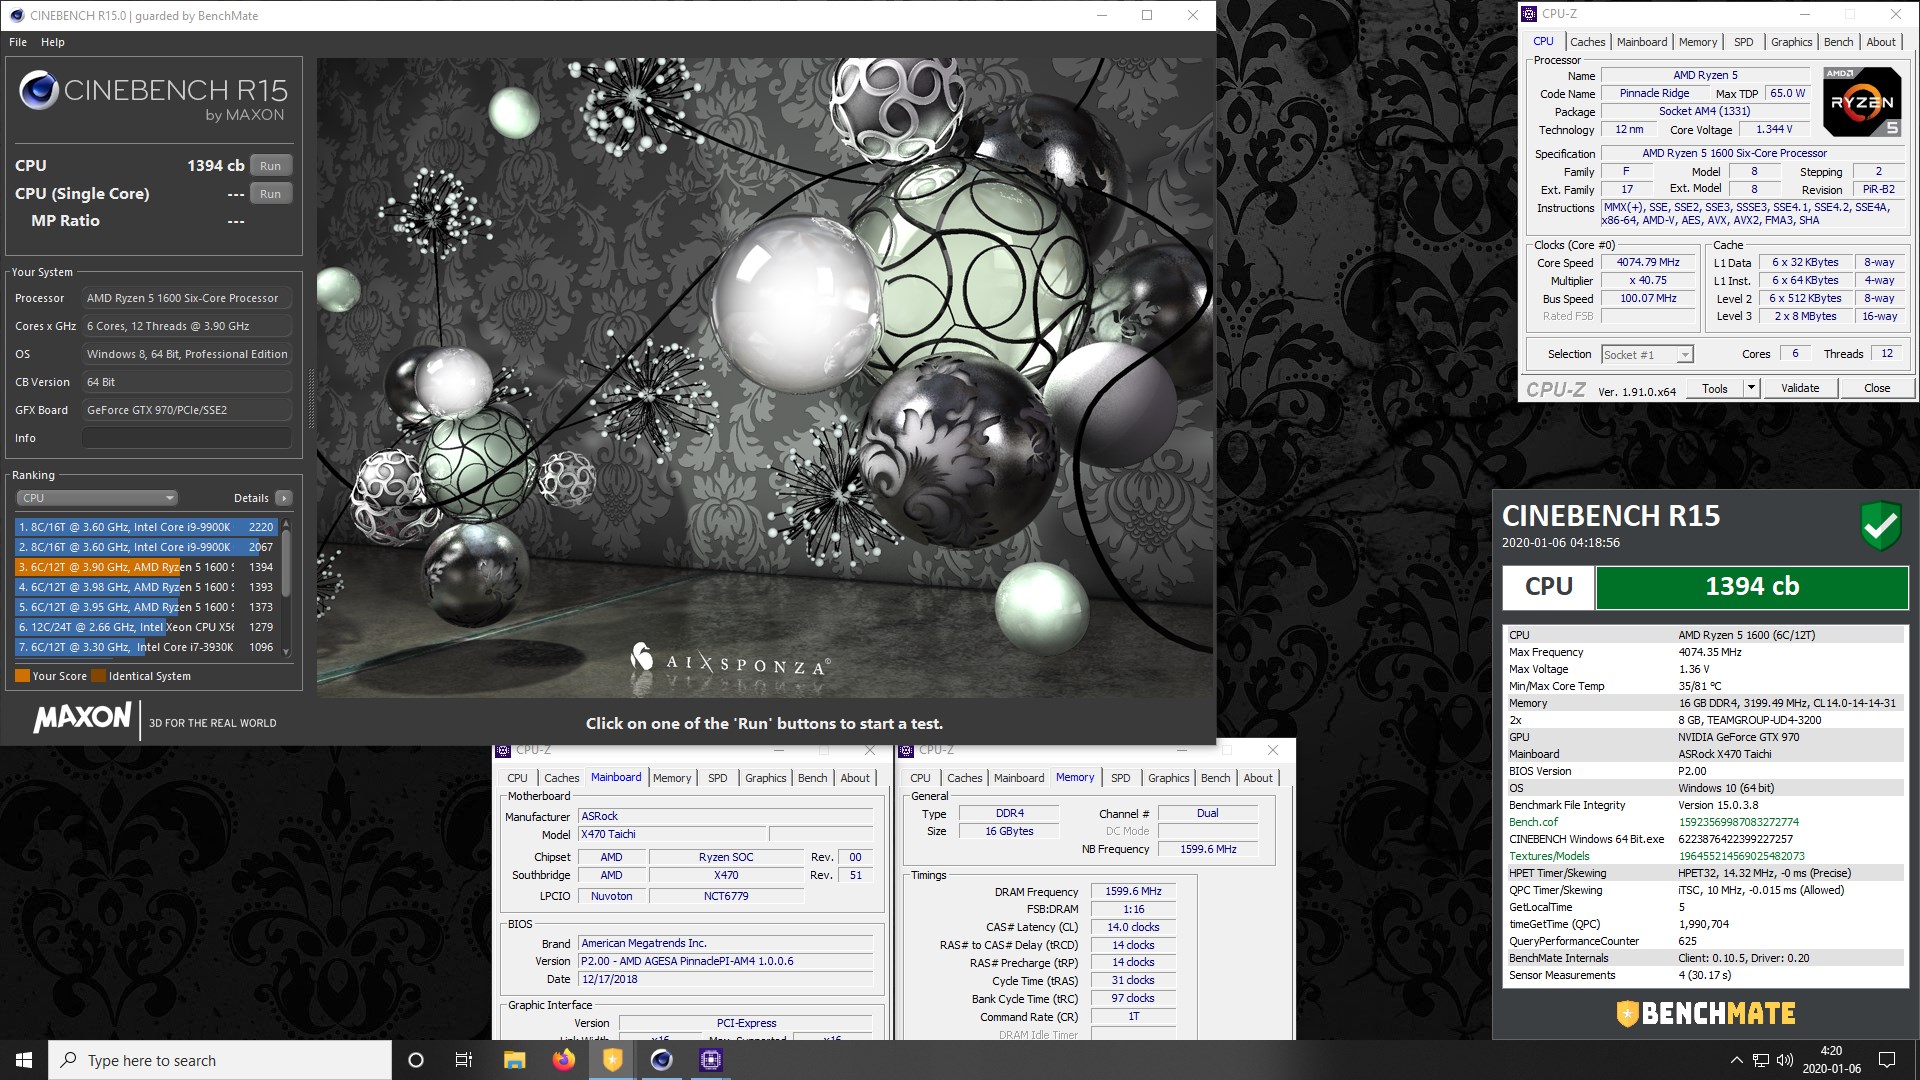
Task: Open Mainboard tab in Memory CPU-Z window
Action: [x=1019, y=778]
